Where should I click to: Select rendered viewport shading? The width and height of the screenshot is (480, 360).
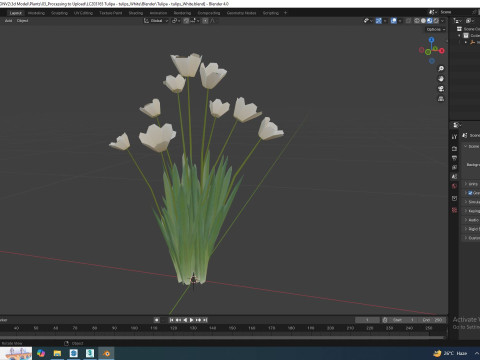[436, 21]
